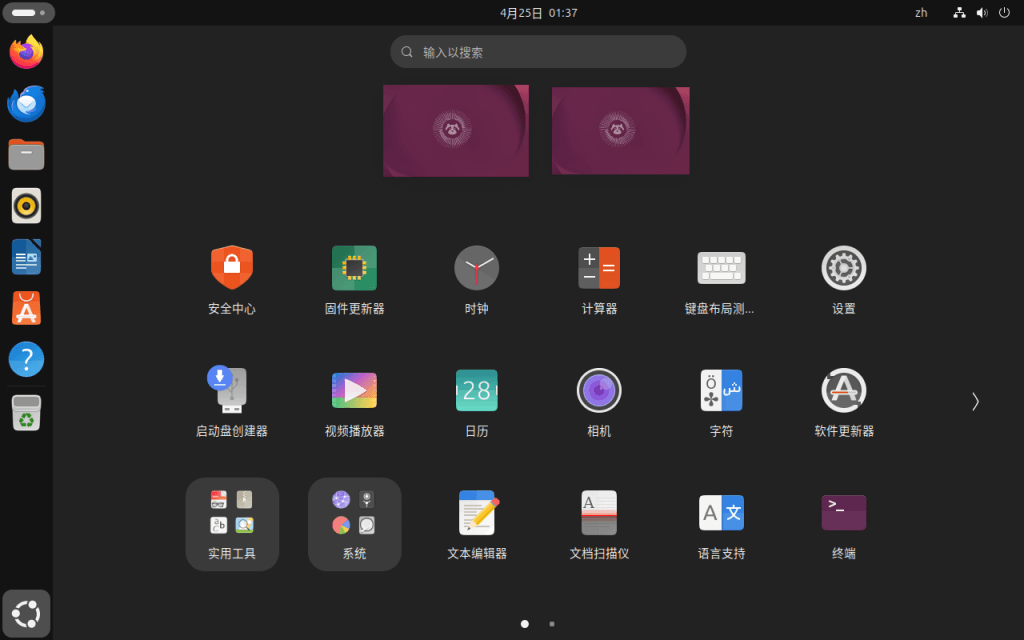The height and width of the screenshot is (640, 1024).
Task: Open LibreOffice Writer from the dock
Action: tap(26, 257)
